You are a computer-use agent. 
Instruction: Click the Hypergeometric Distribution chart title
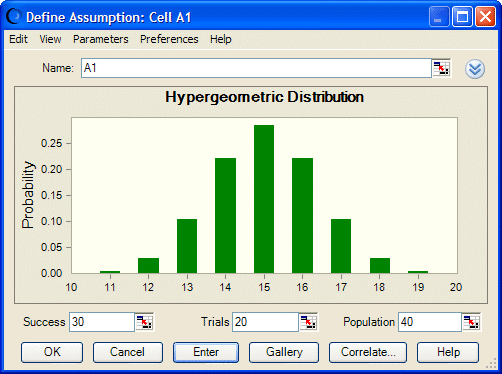265,97
